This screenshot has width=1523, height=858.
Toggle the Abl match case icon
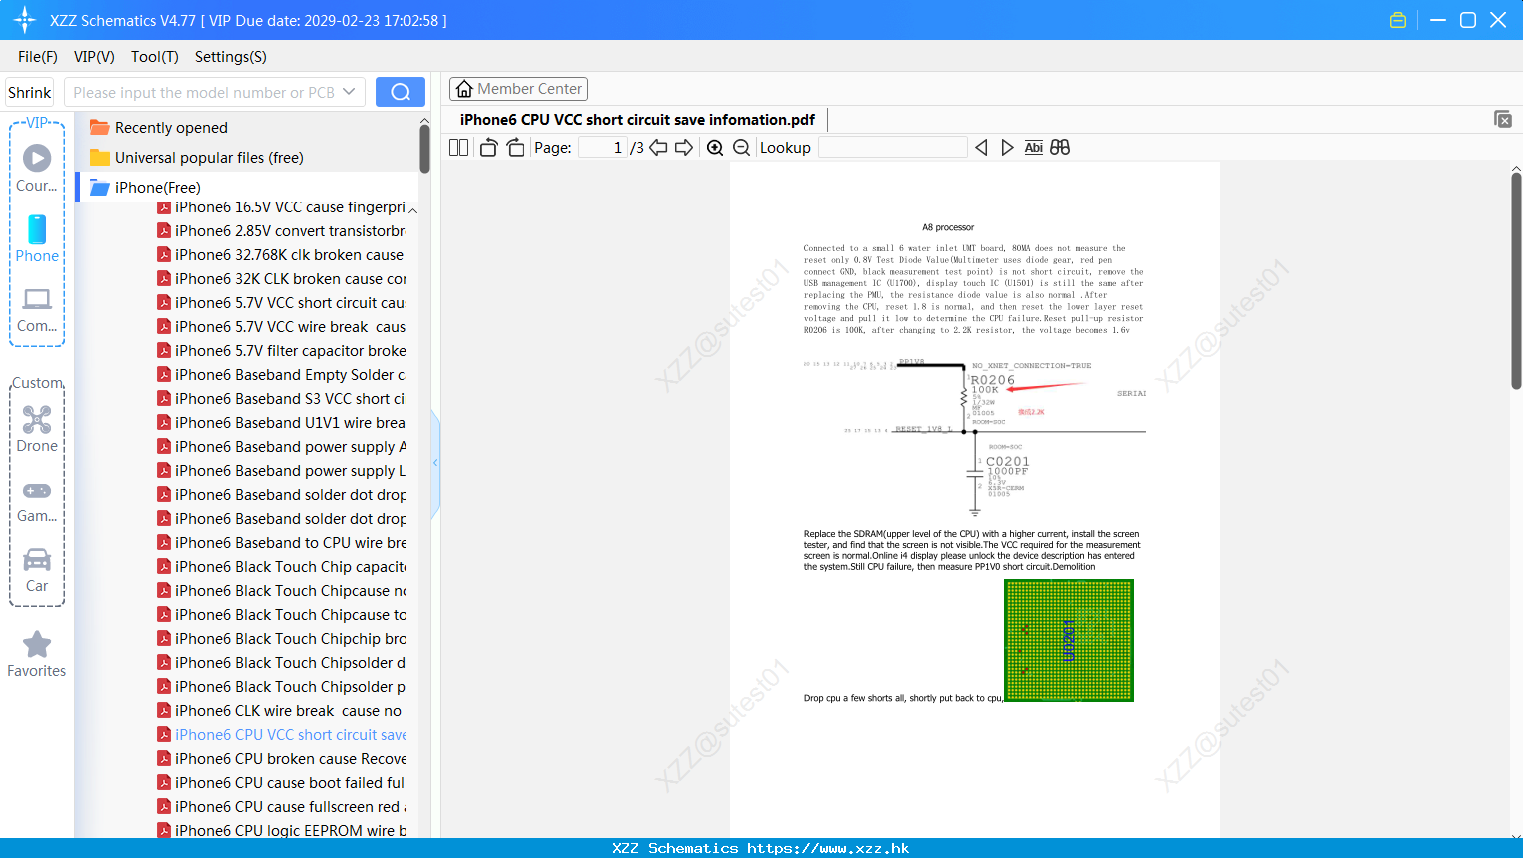pos(1034,147)
